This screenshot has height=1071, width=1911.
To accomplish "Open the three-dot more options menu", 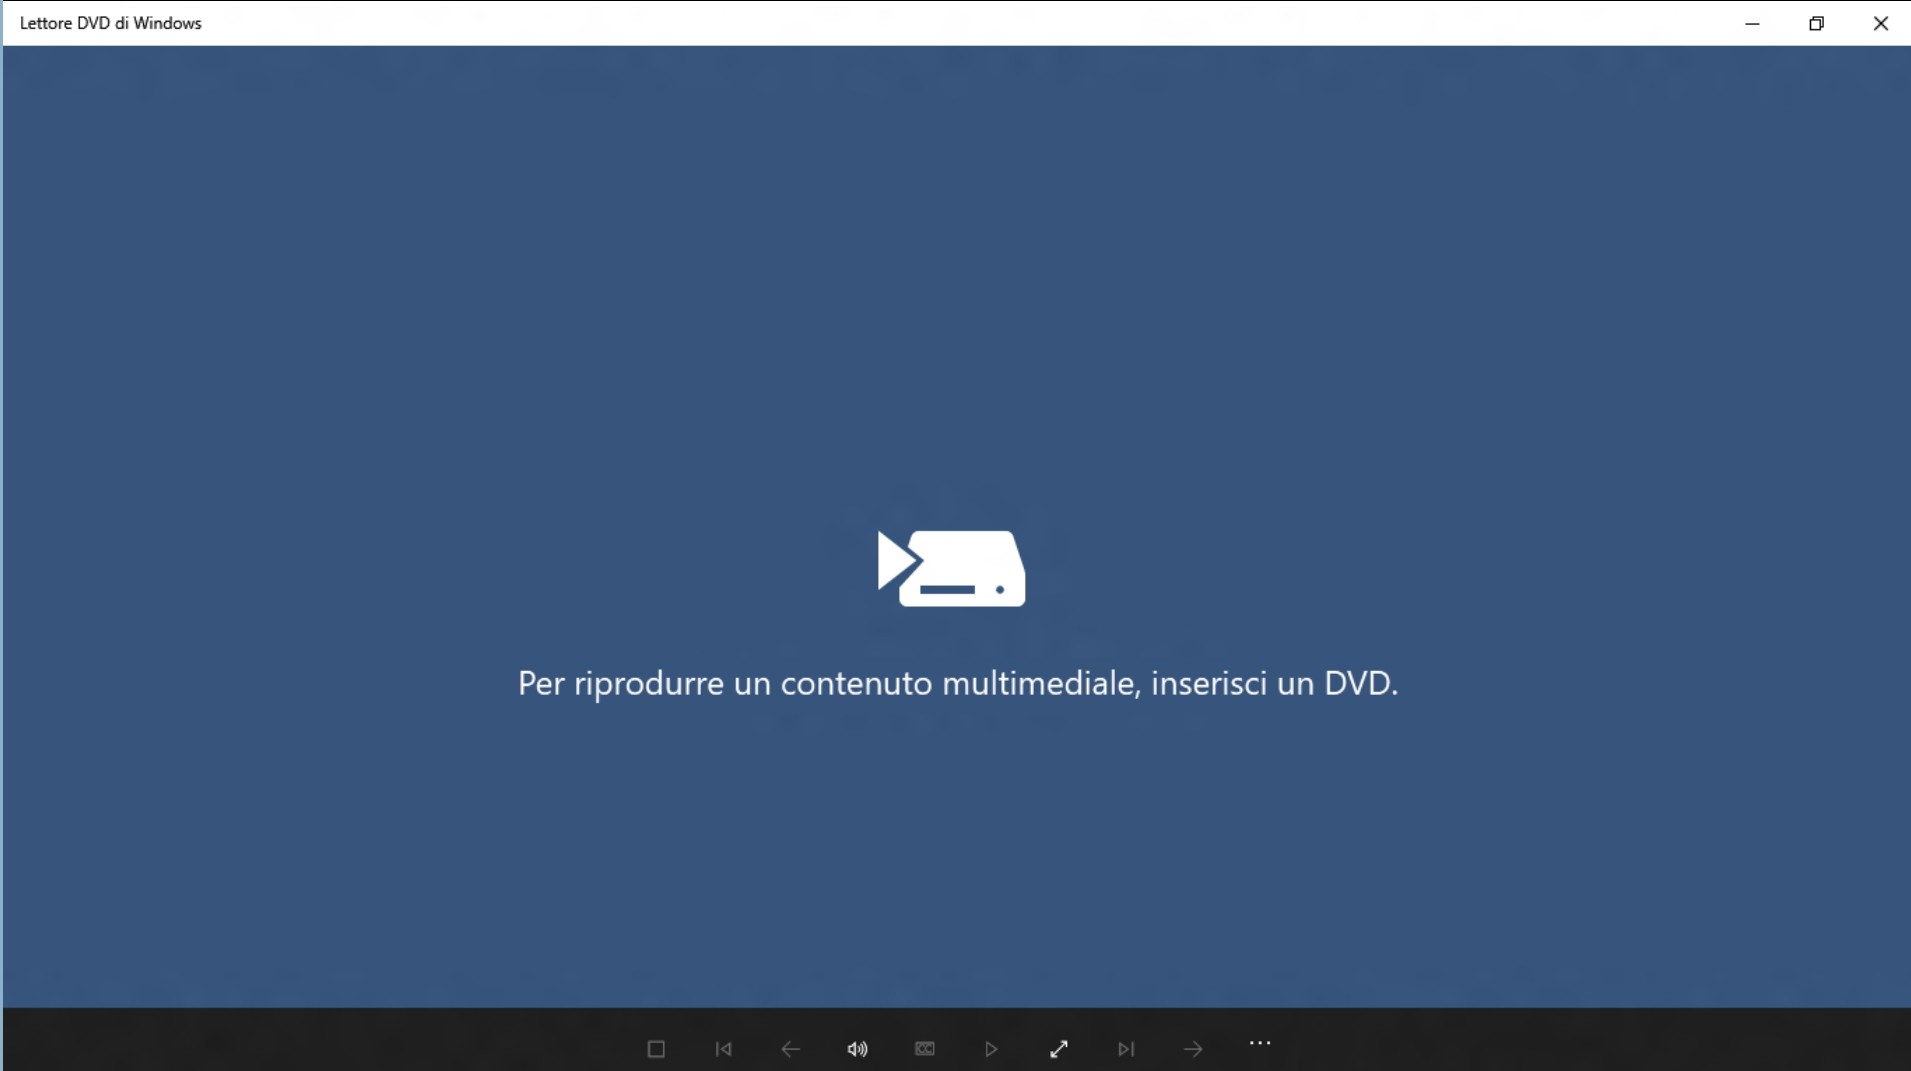I will click(x=1260, y=1043).
